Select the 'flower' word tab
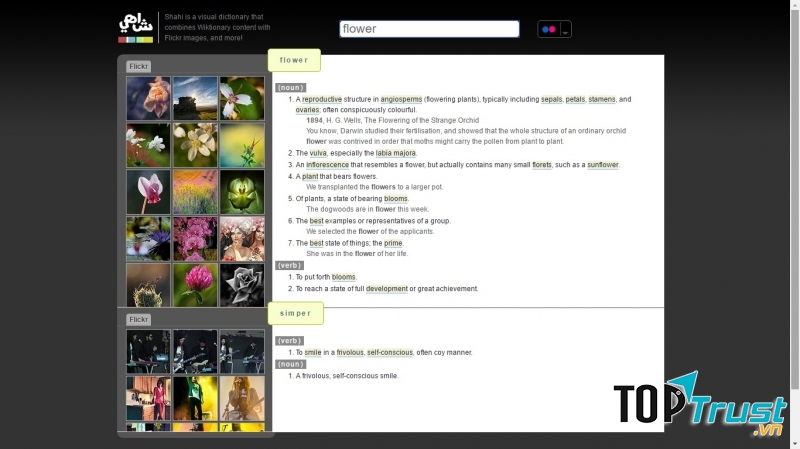This screenshot has width=800, height=449. pyautogui.click(x=294, y=61)
